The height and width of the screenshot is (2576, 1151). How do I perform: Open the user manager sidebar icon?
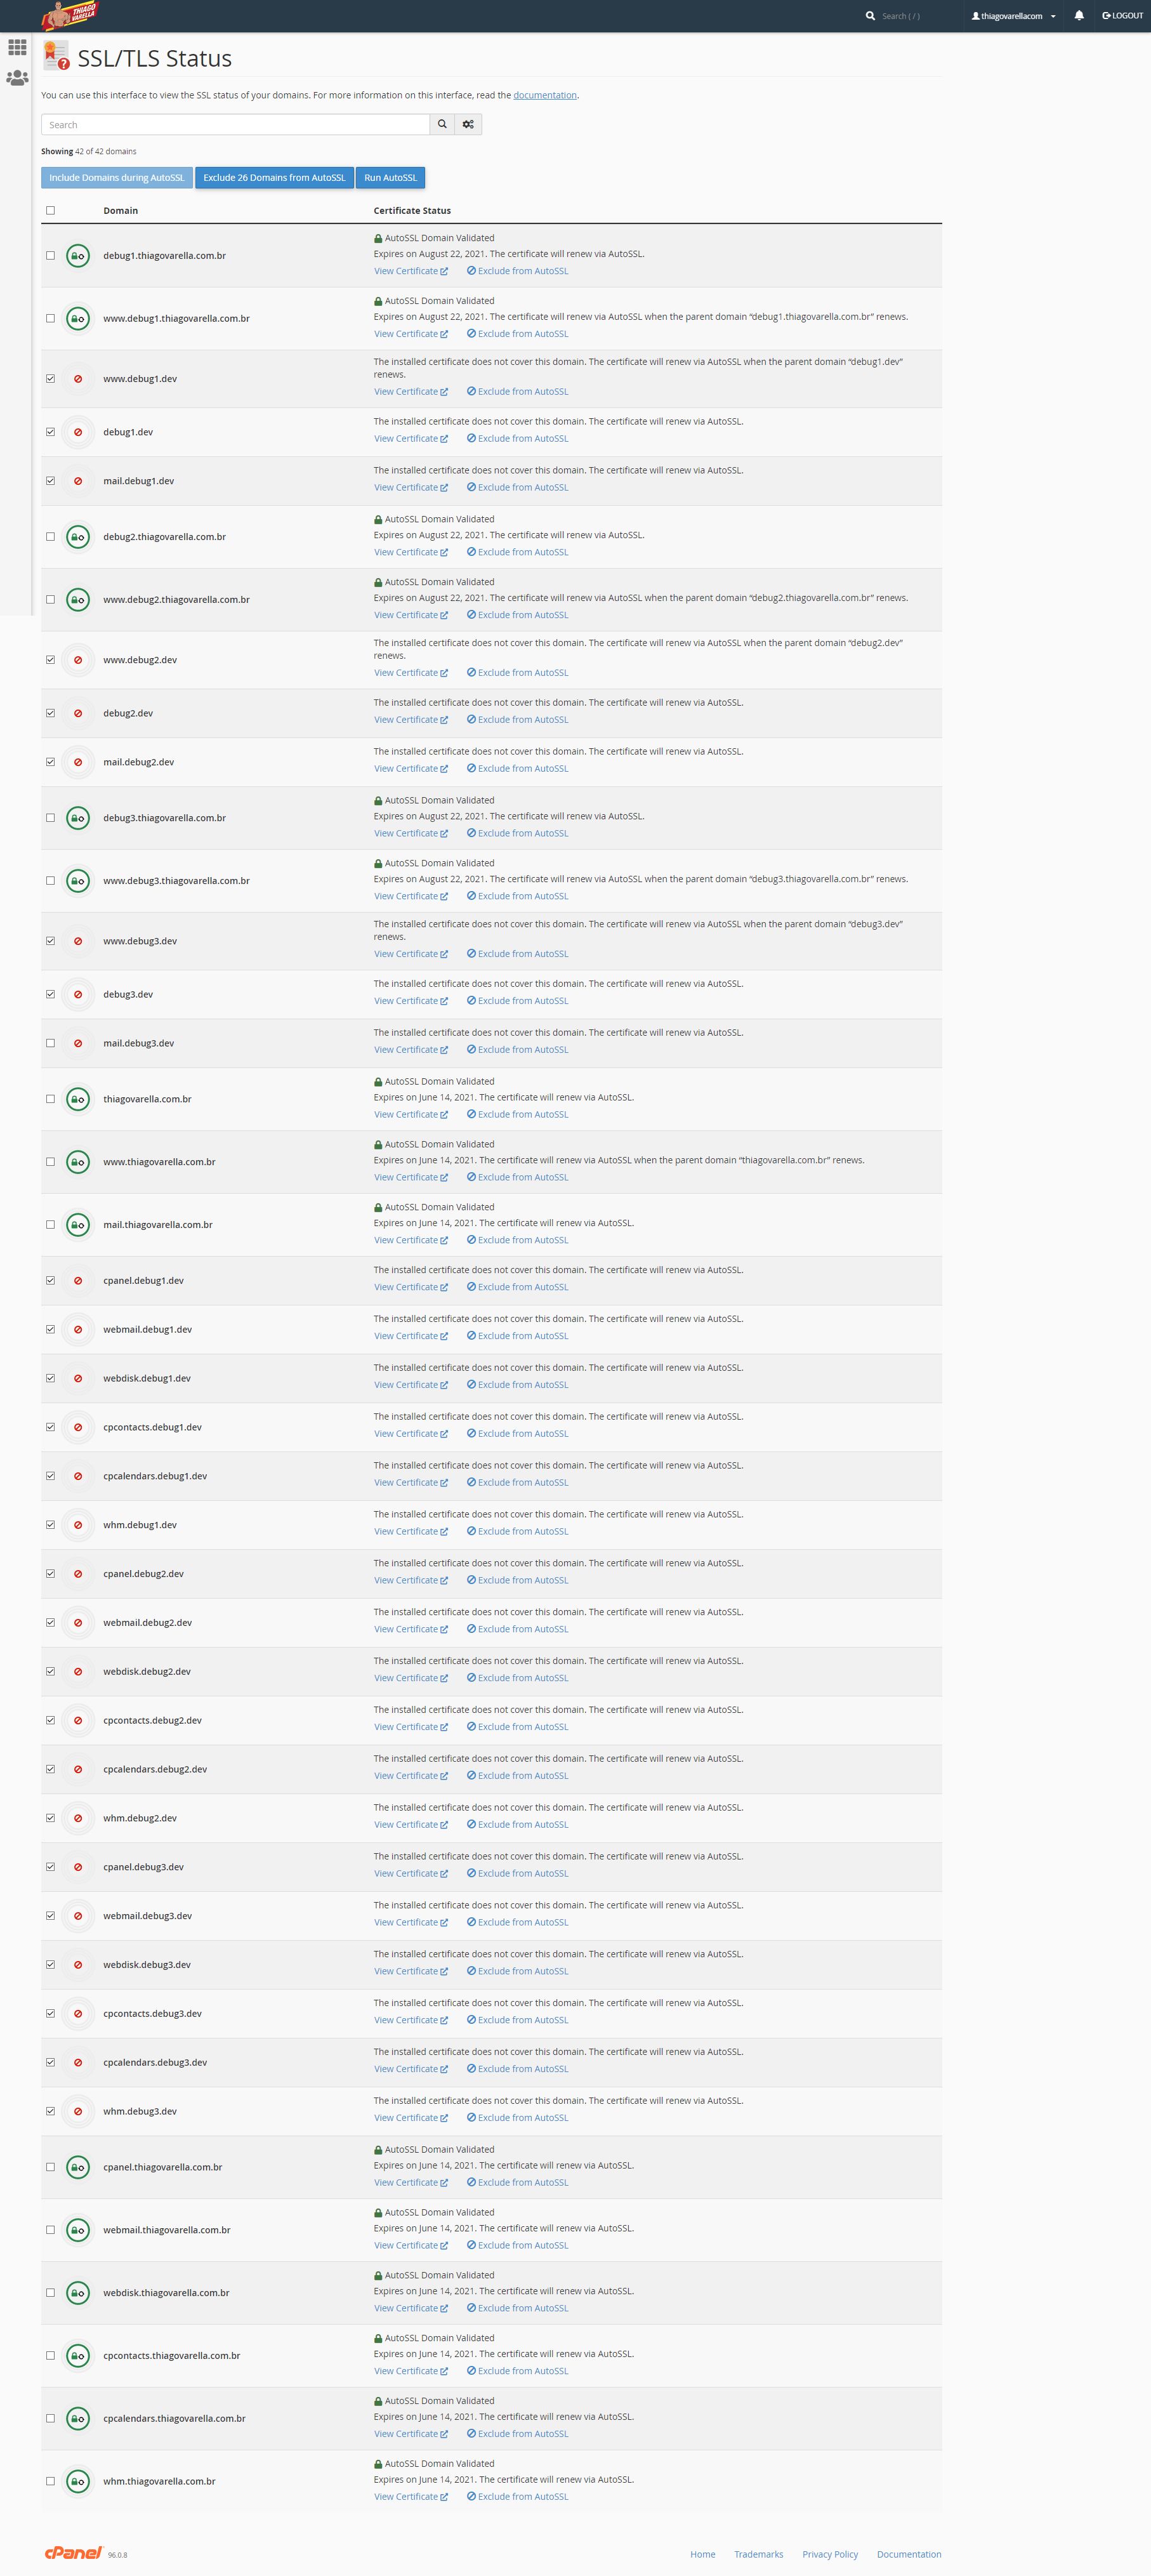pos(17,77)
